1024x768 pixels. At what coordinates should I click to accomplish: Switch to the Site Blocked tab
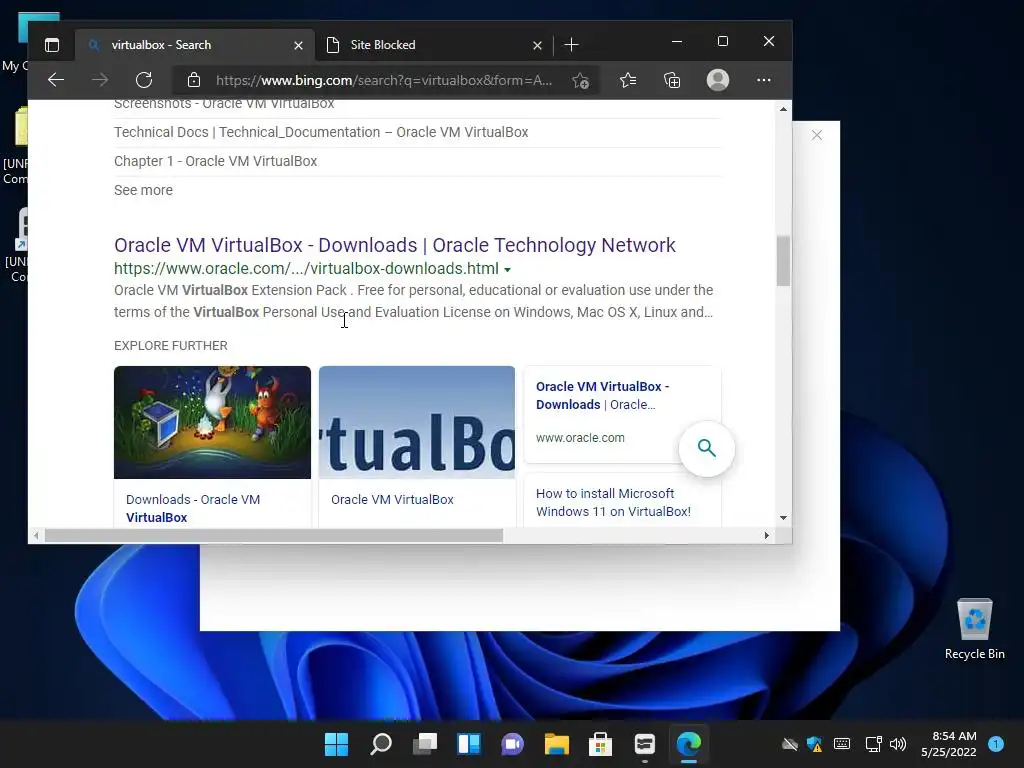click(x=434, y=45)
